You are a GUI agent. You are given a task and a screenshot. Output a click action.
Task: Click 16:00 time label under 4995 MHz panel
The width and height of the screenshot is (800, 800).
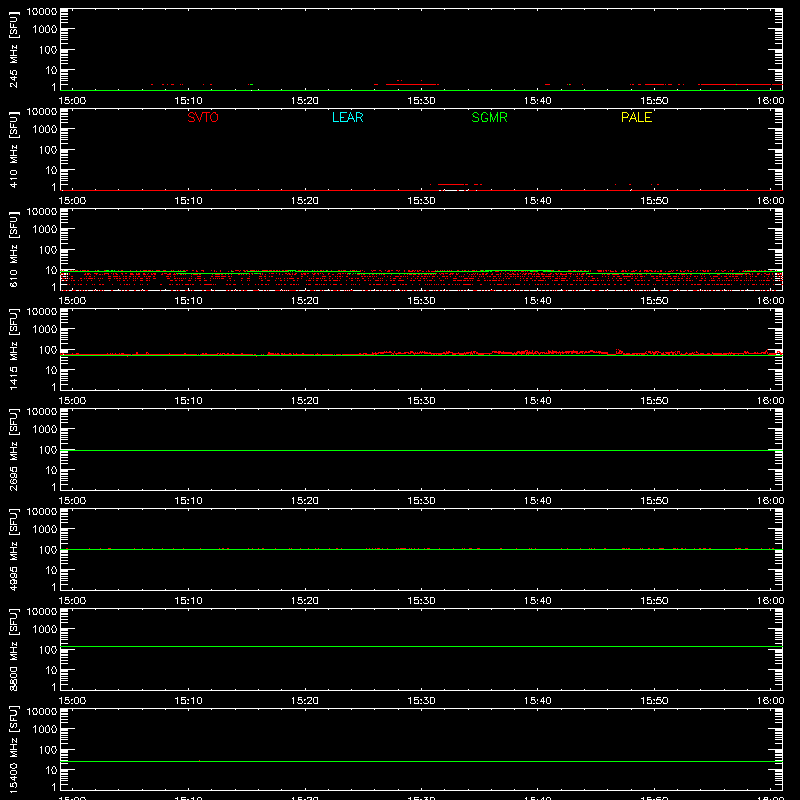point(770,601)
